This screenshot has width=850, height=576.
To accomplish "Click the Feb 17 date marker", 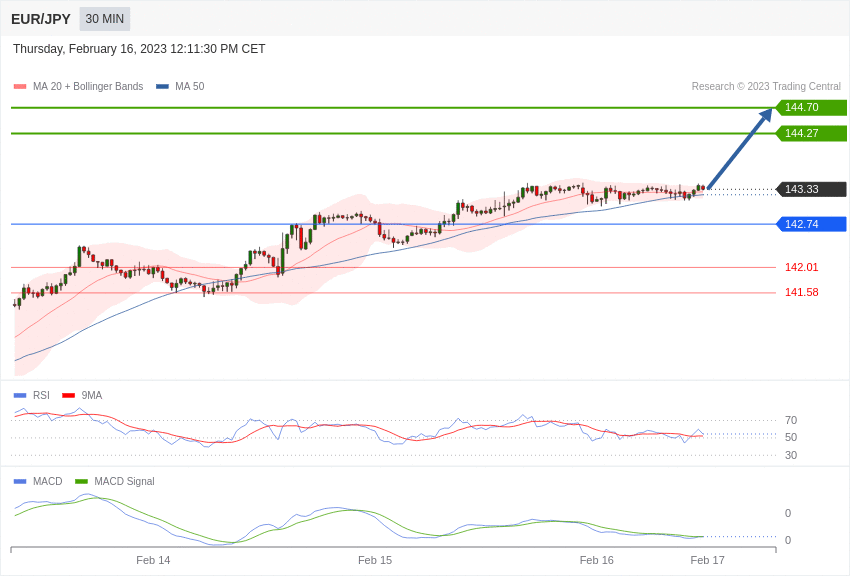I will [x=707, y=560].
